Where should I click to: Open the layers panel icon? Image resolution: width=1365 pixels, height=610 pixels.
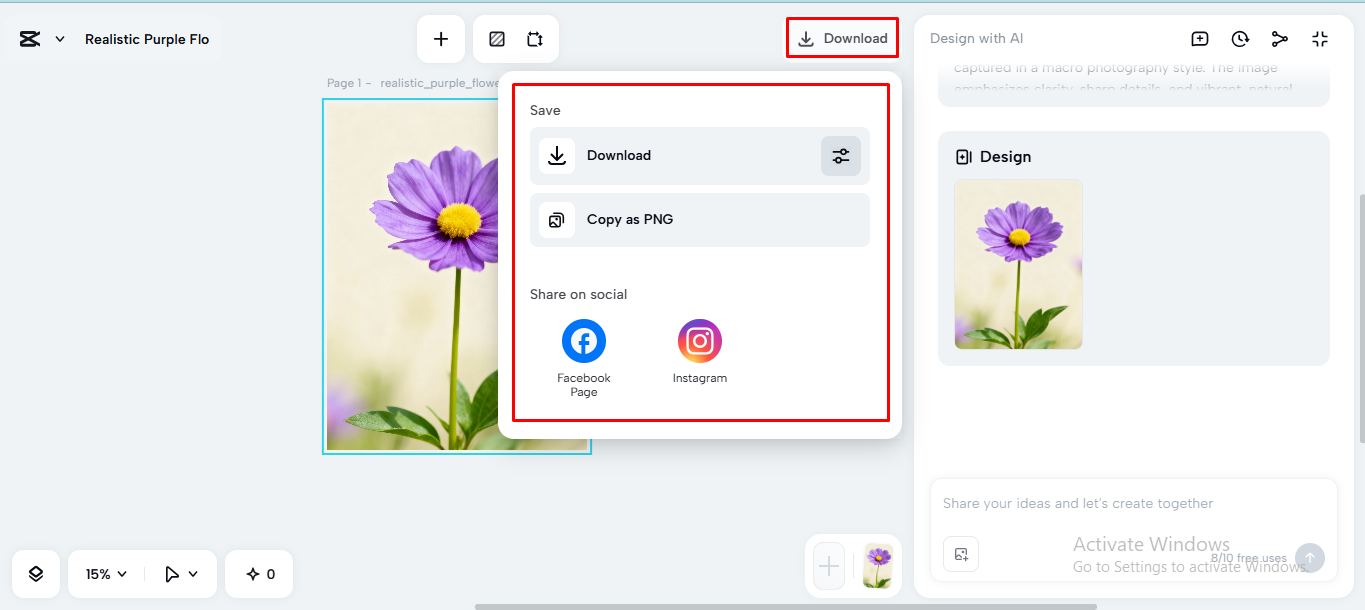36,574
